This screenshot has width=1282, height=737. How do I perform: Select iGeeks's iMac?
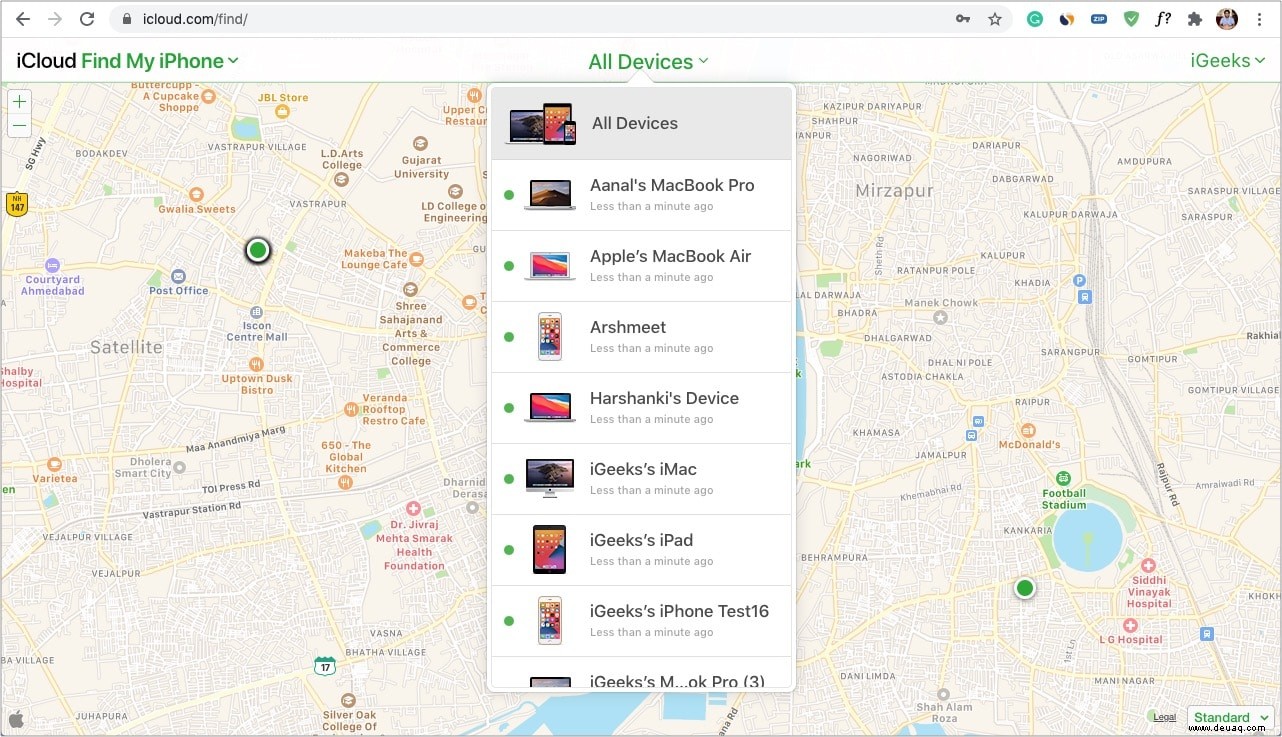point(641,479)
